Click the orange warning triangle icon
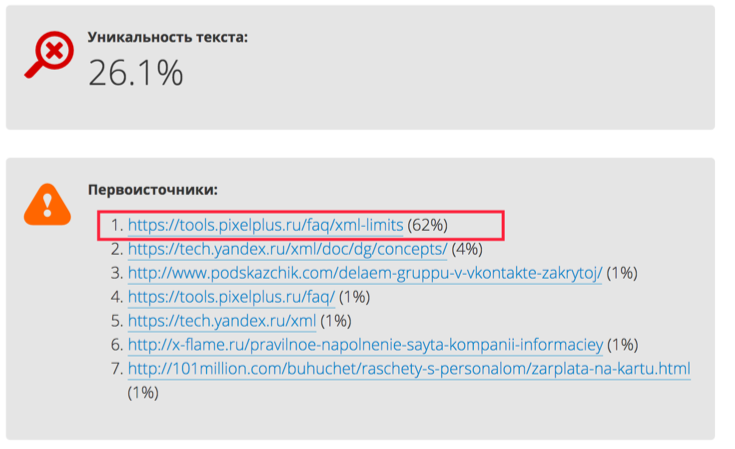The height and width of the screenshot is (449, 735). (47, 205)
